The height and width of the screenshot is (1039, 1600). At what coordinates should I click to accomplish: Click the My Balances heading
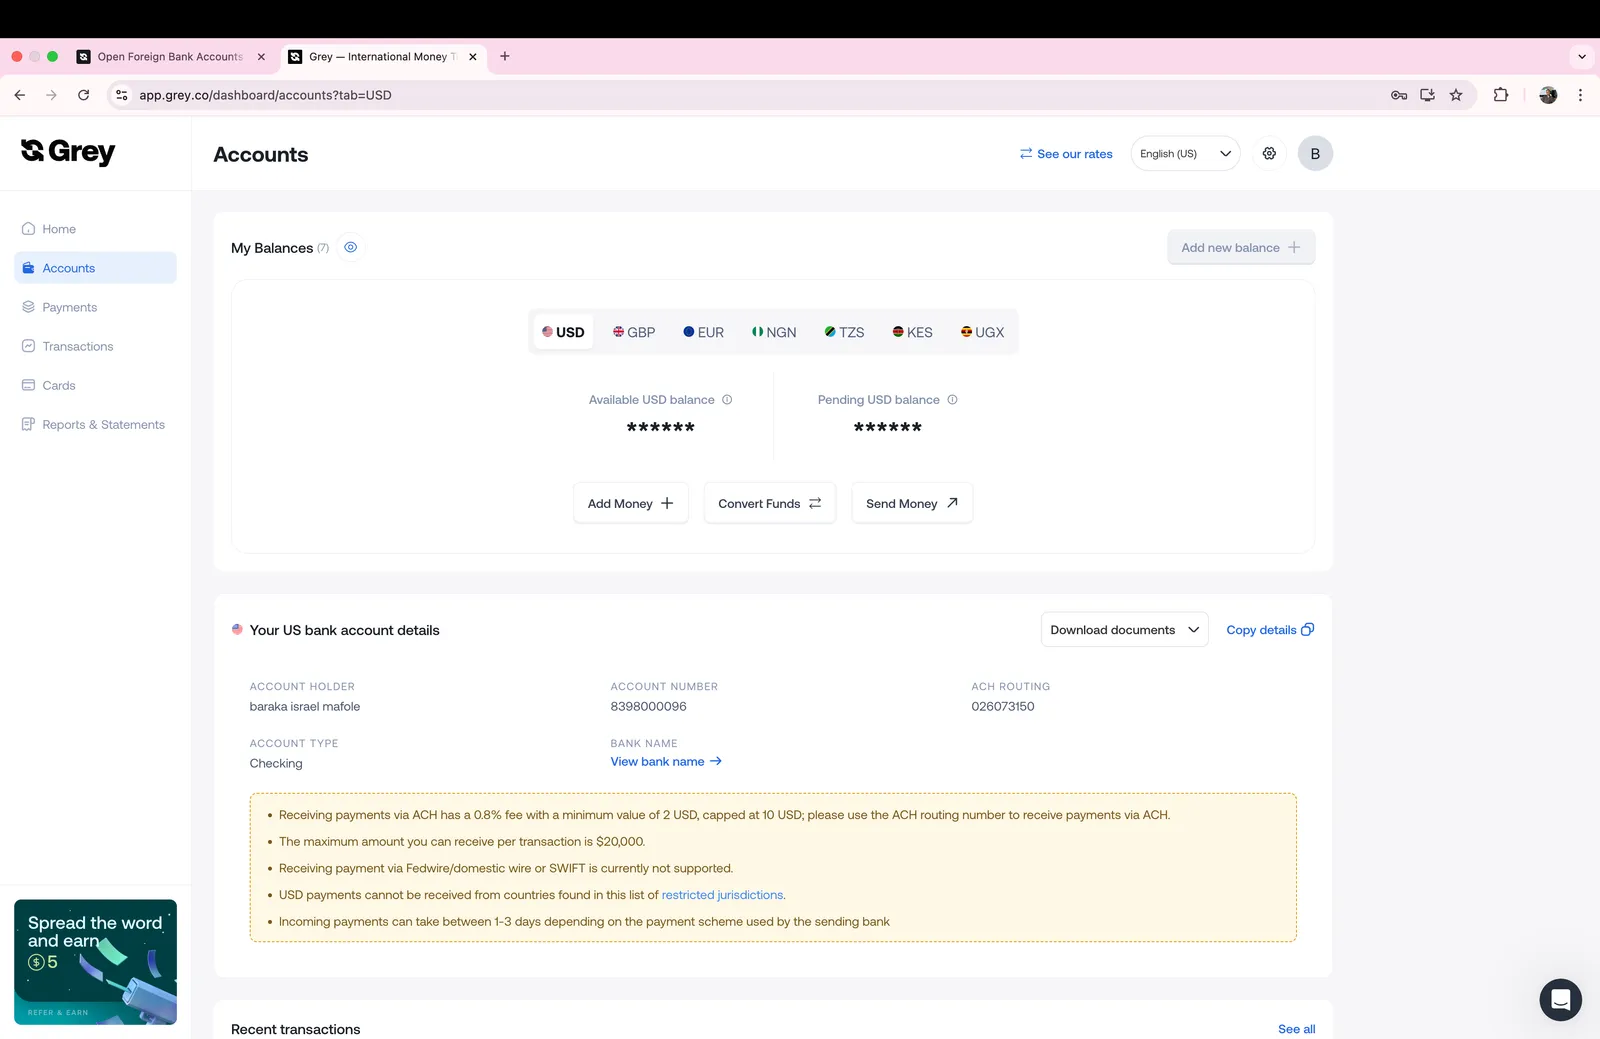click(272, 248)
